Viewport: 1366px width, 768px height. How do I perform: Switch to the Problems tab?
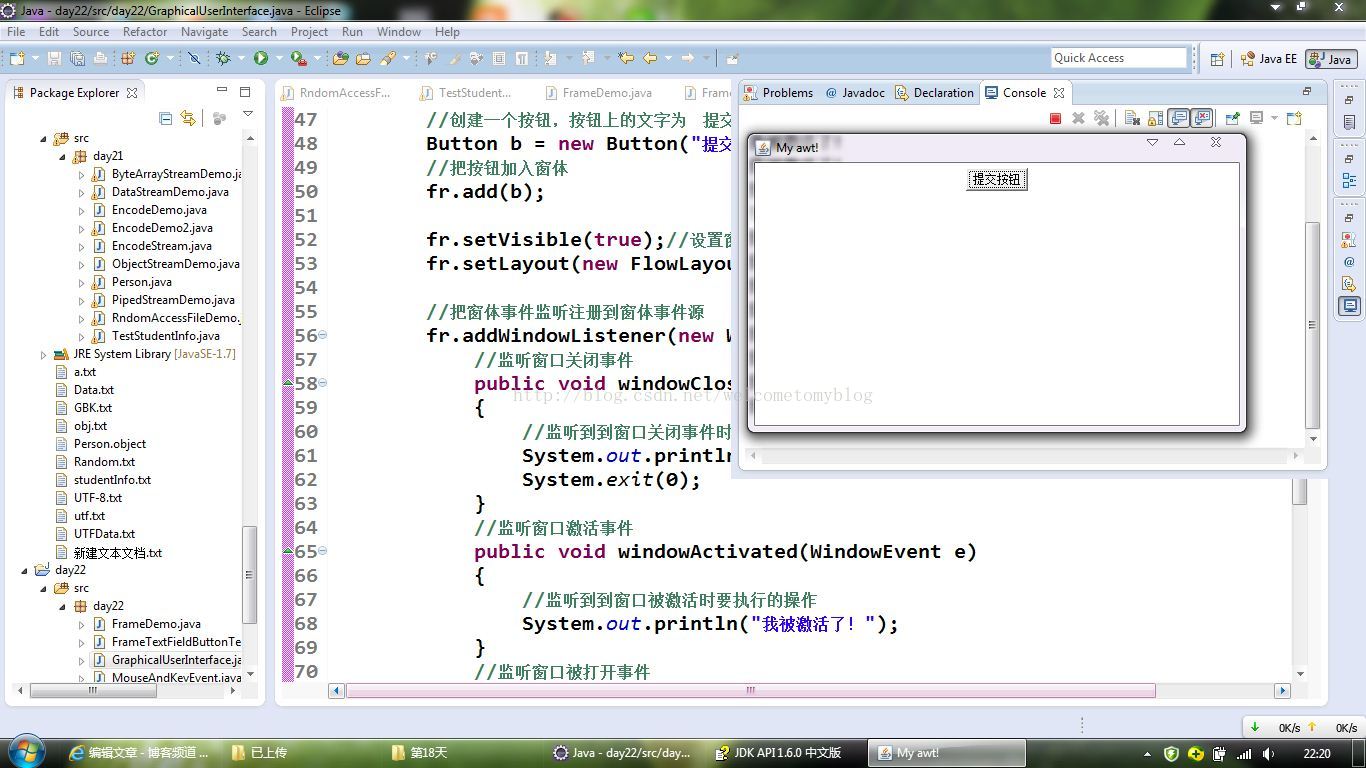point(778,93)
